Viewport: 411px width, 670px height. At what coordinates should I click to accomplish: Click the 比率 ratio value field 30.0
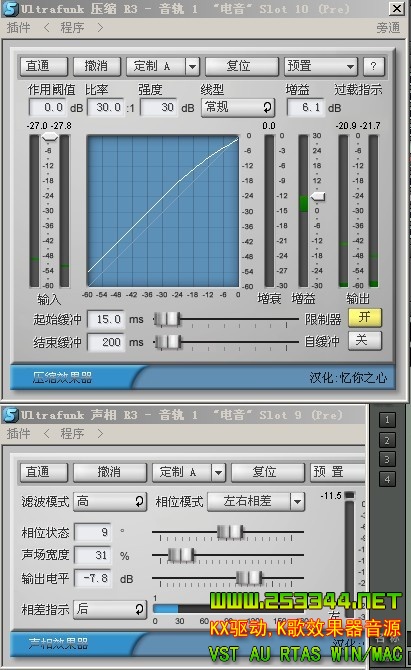[x=106, y=107]
